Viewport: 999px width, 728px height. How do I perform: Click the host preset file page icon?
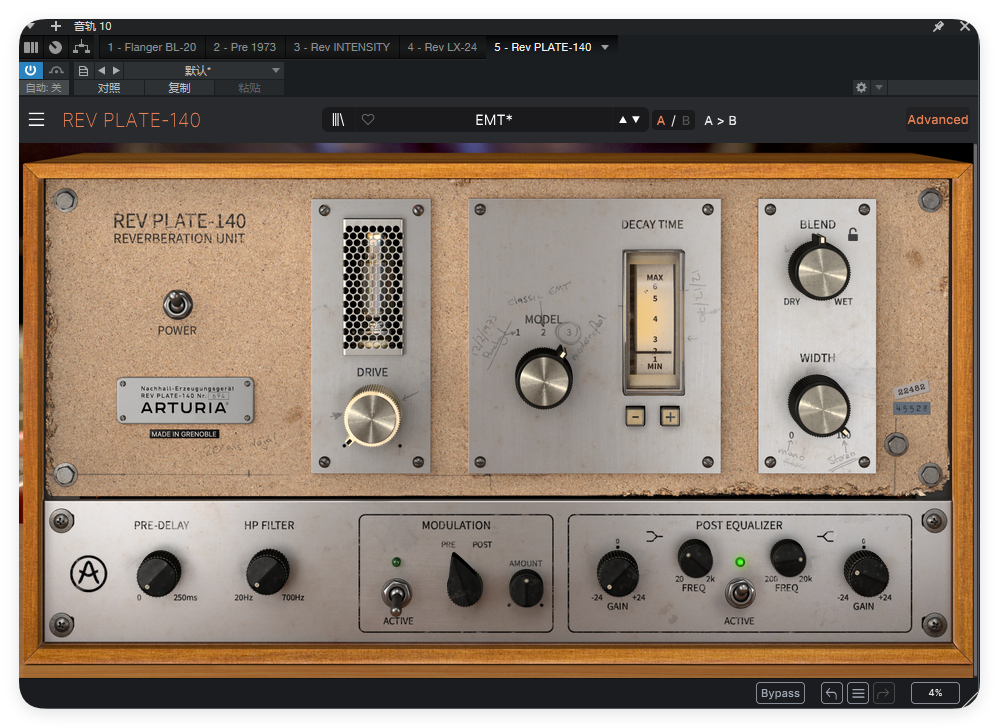pyautogui.click(x=83, y=70)
